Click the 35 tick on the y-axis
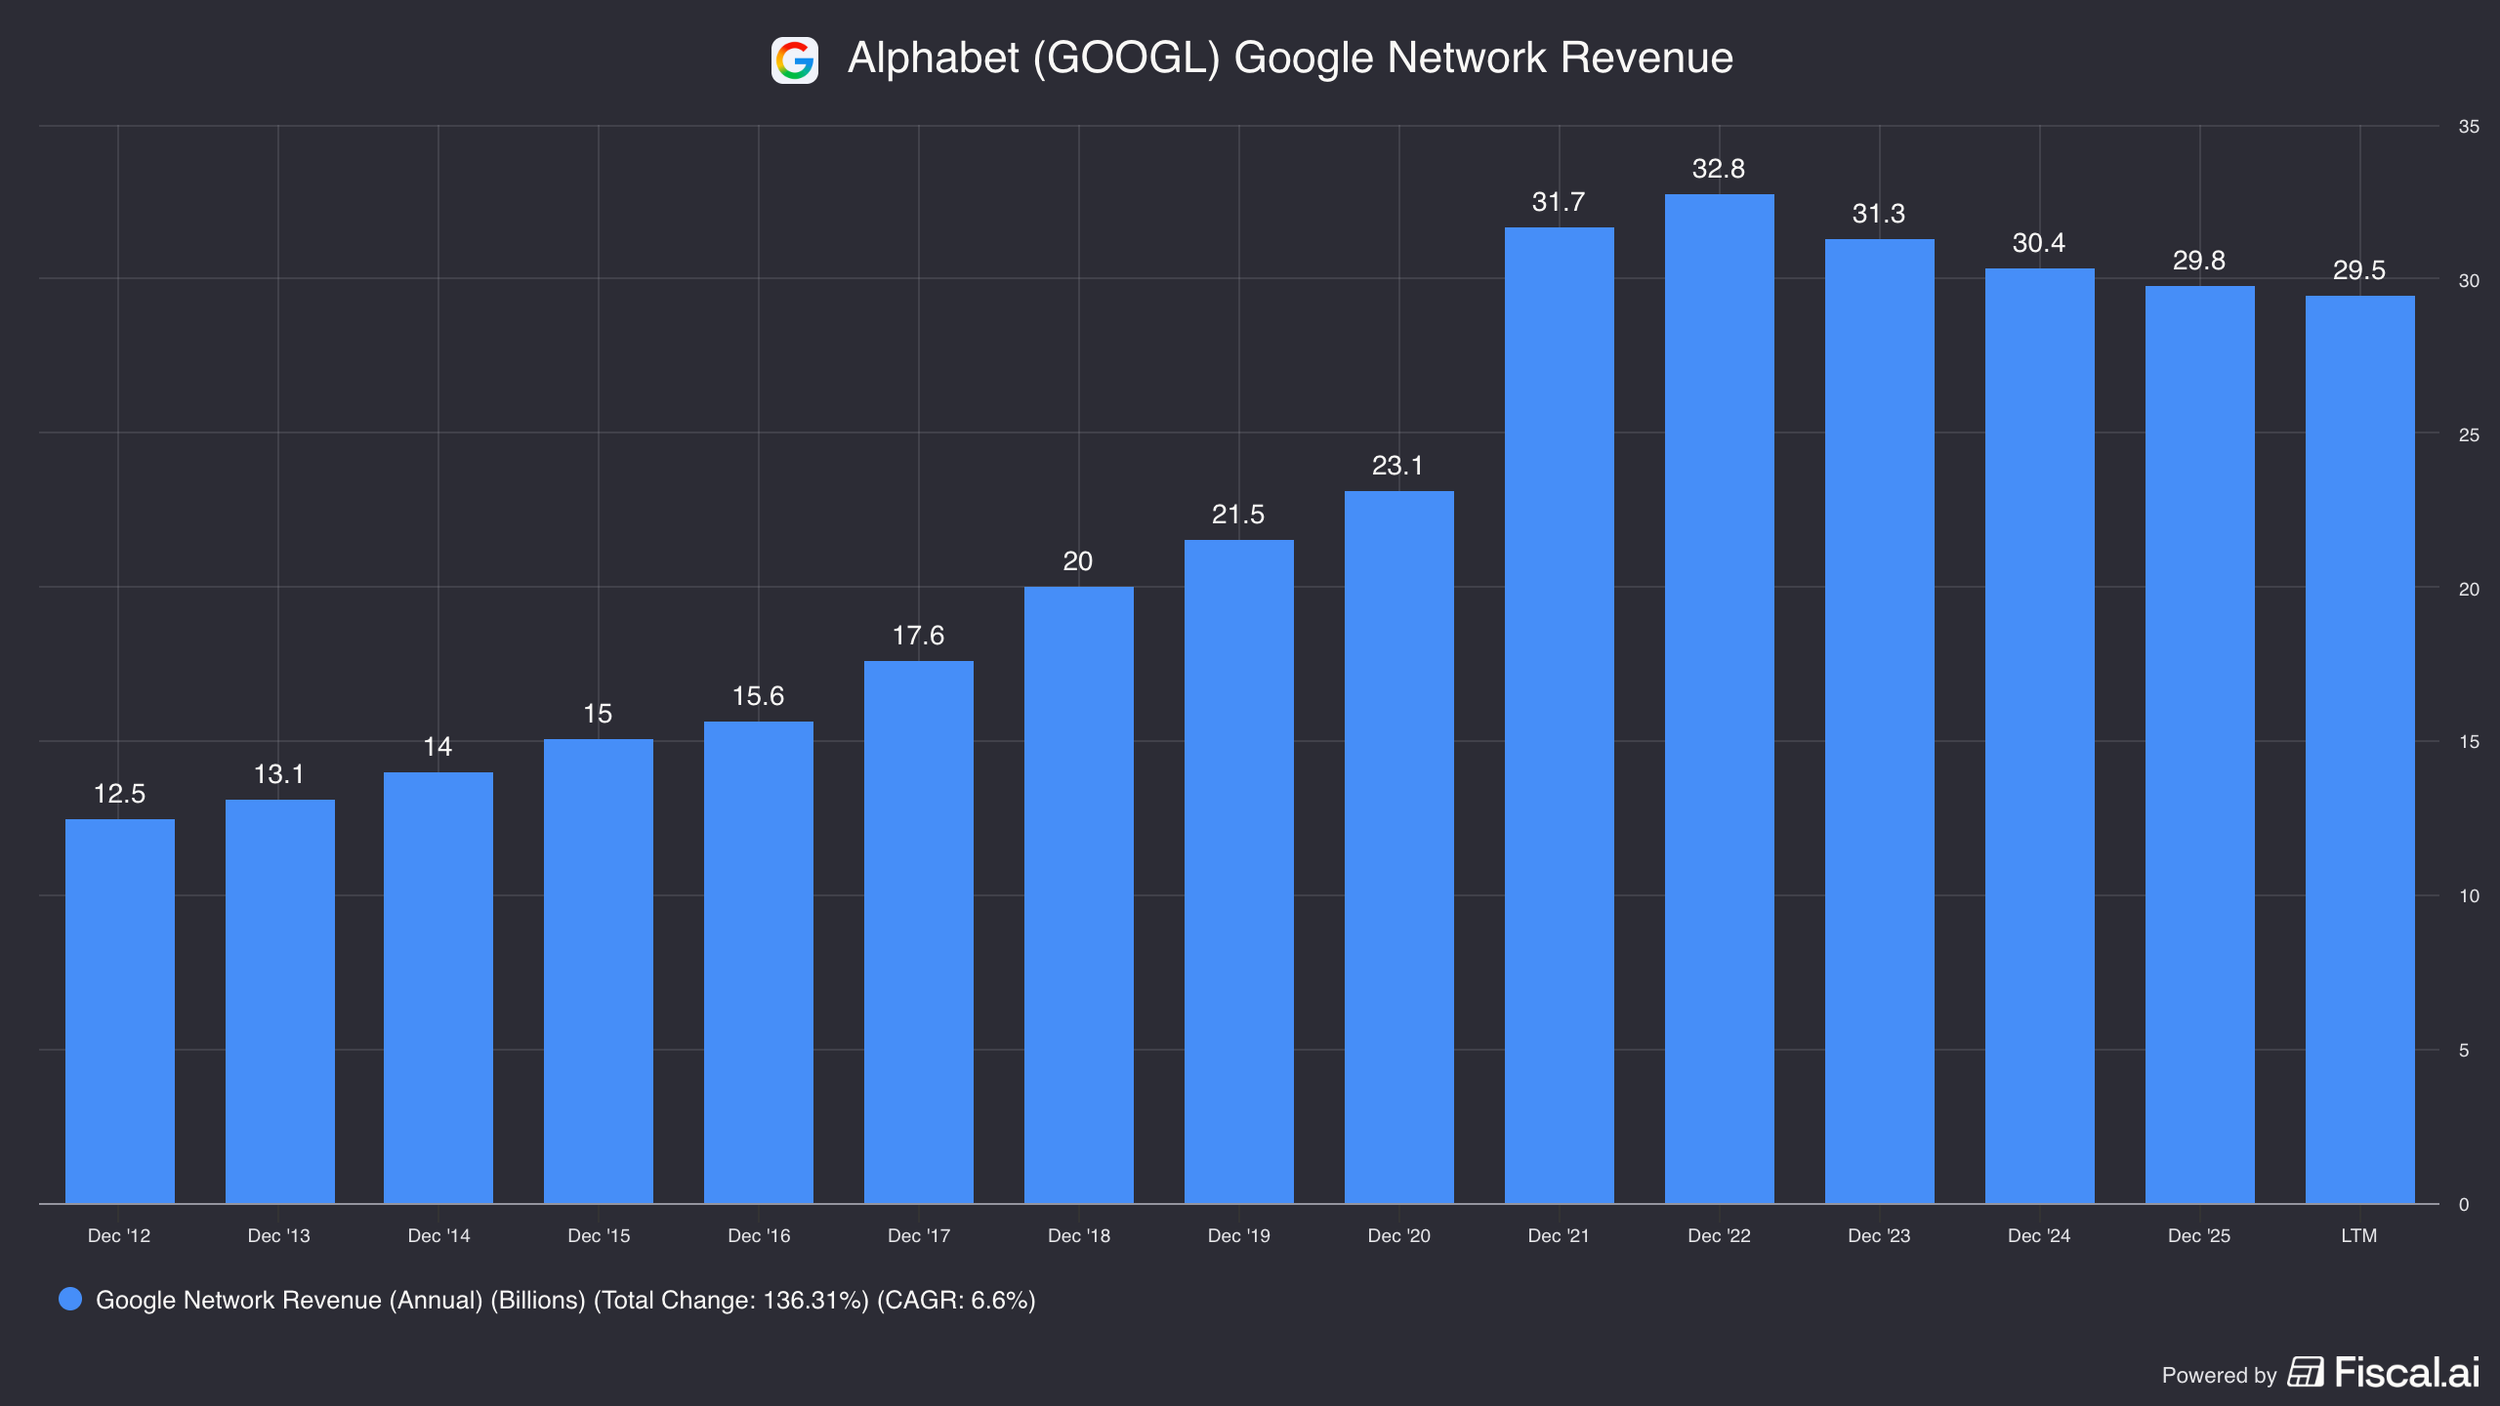 pos(2469,127)
